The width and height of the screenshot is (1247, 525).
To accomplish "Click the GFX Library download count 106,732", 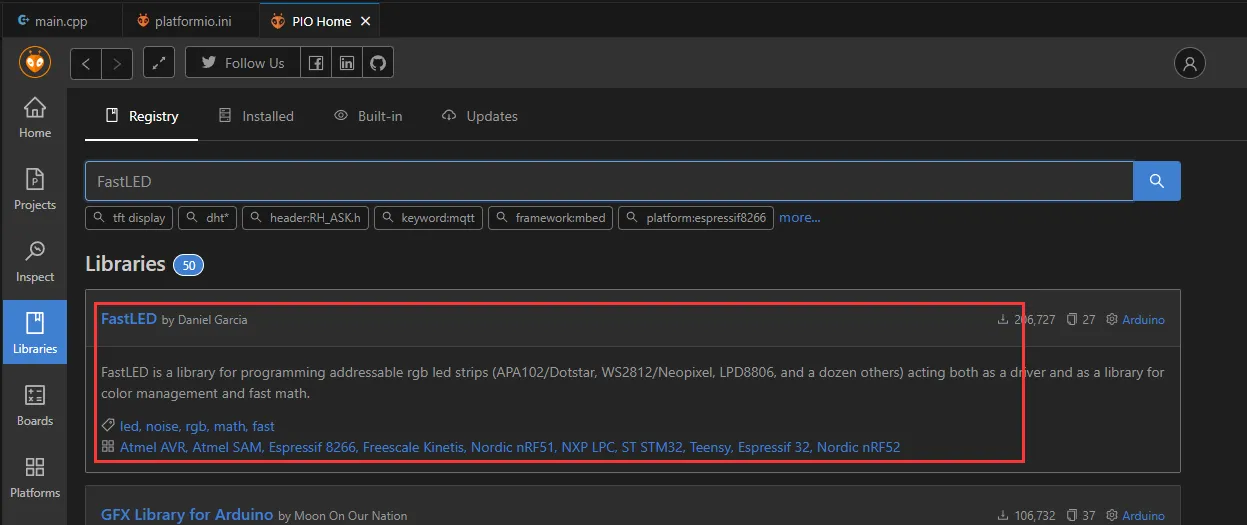I will coord(1026,516).
